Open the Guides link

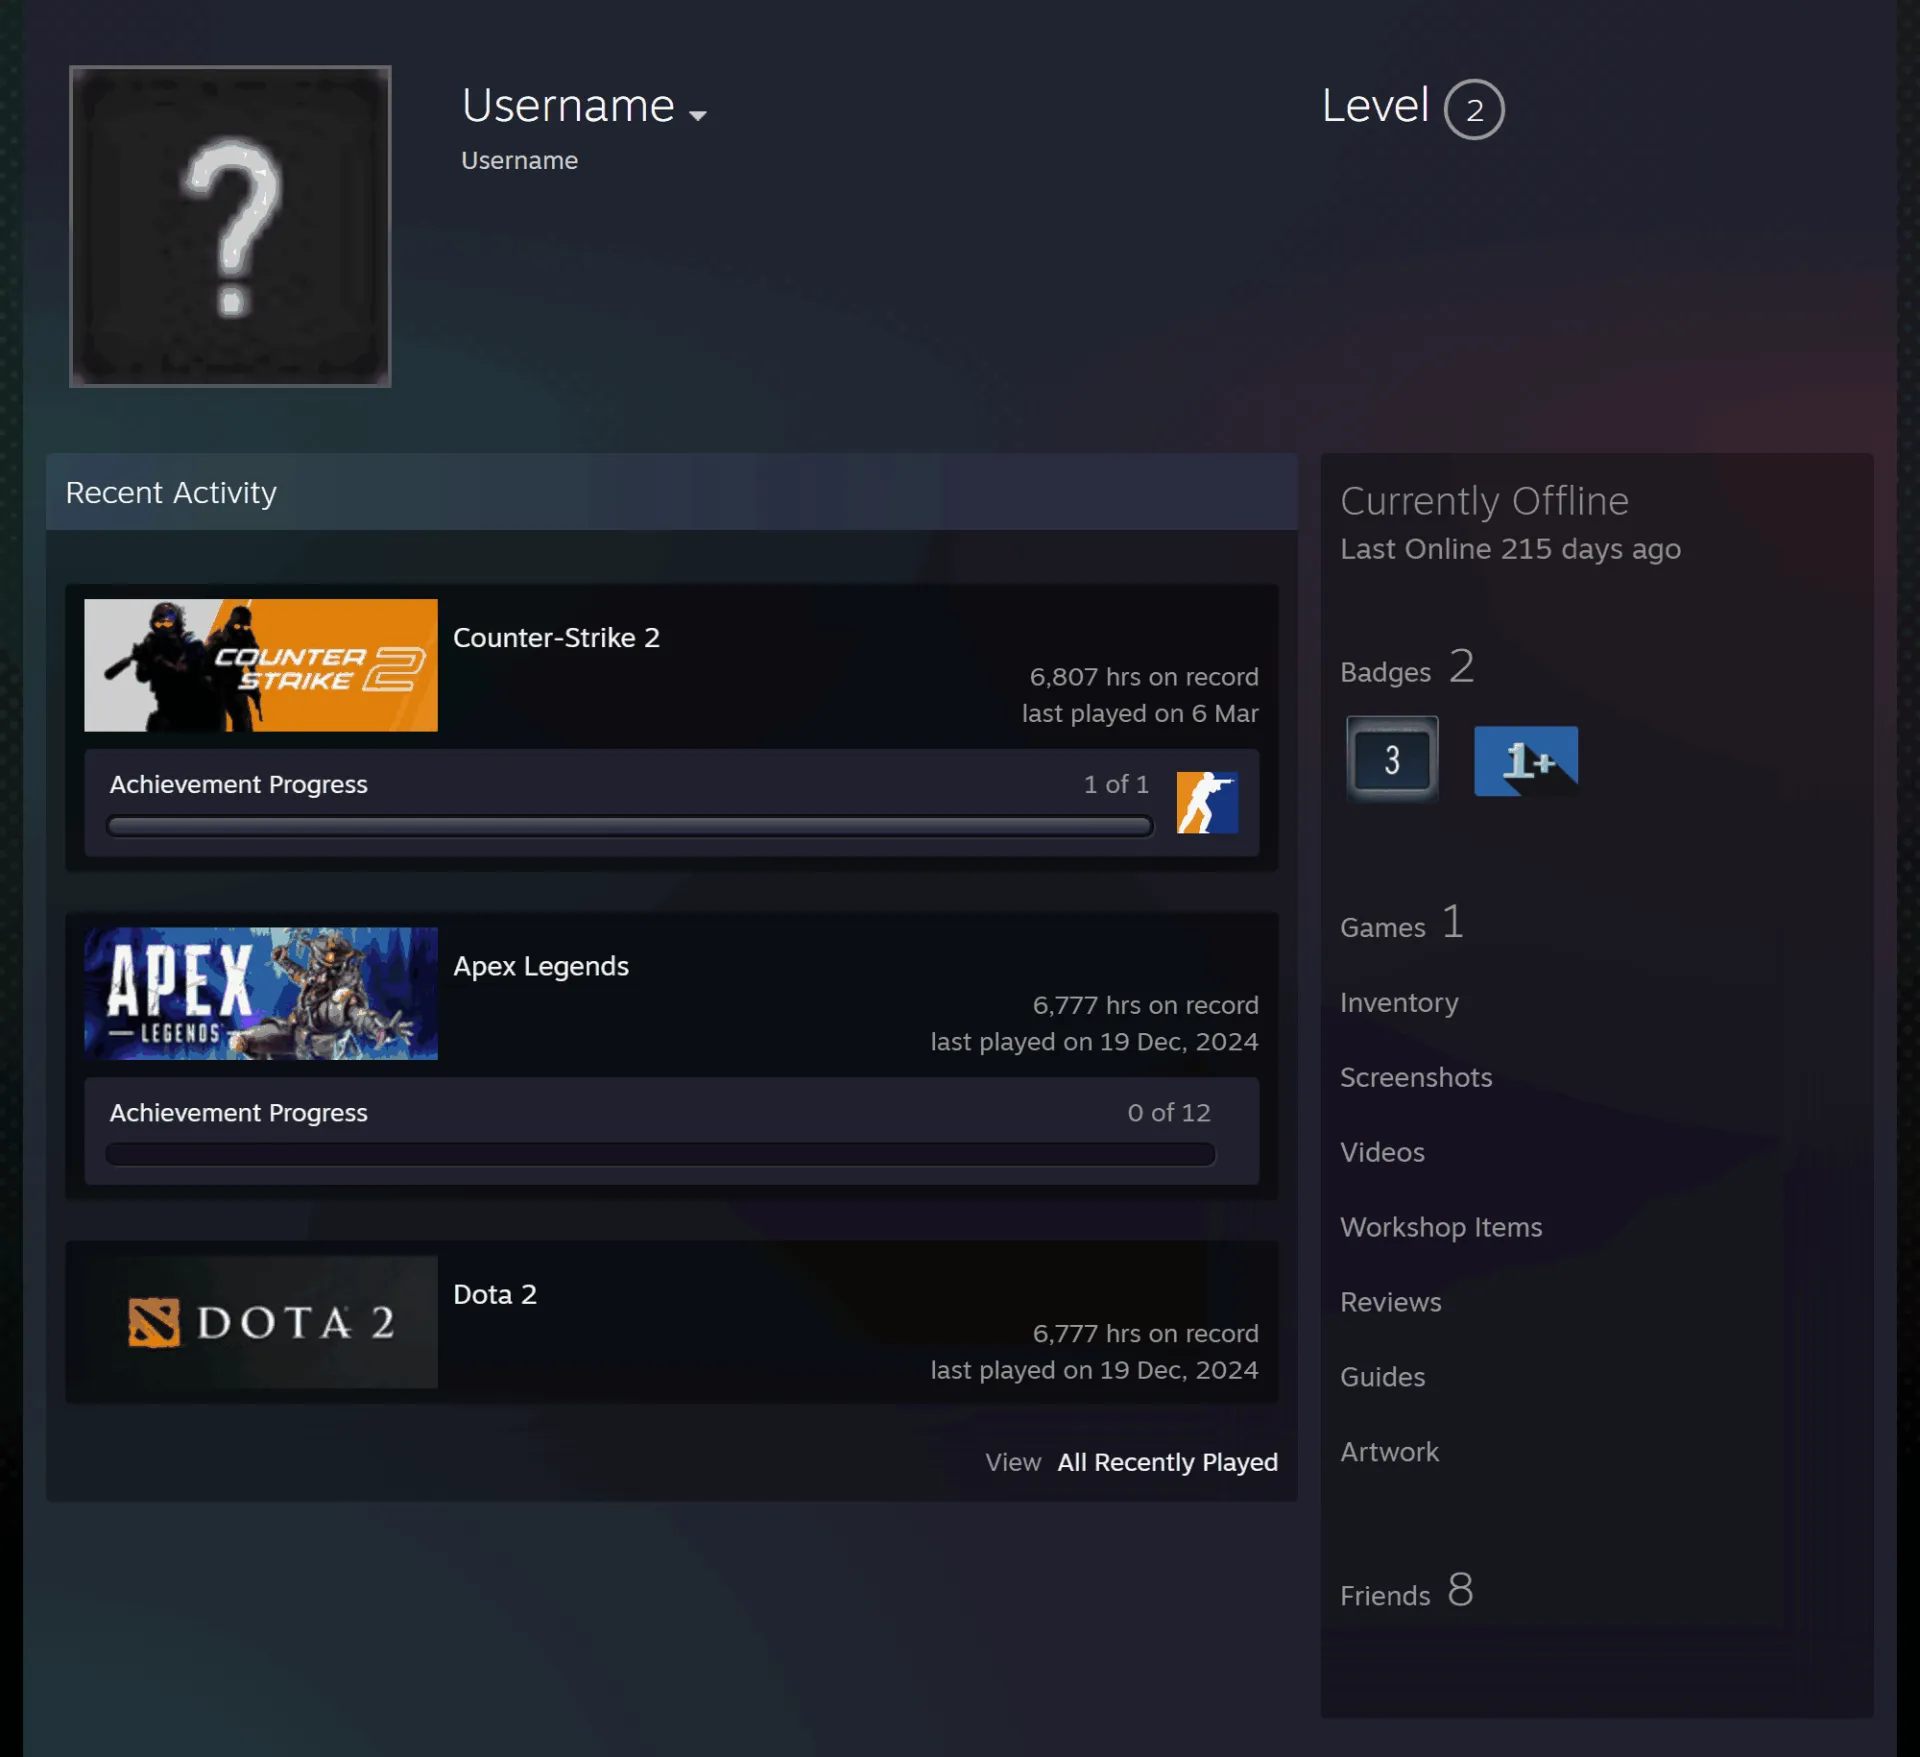point(1382,1377)
